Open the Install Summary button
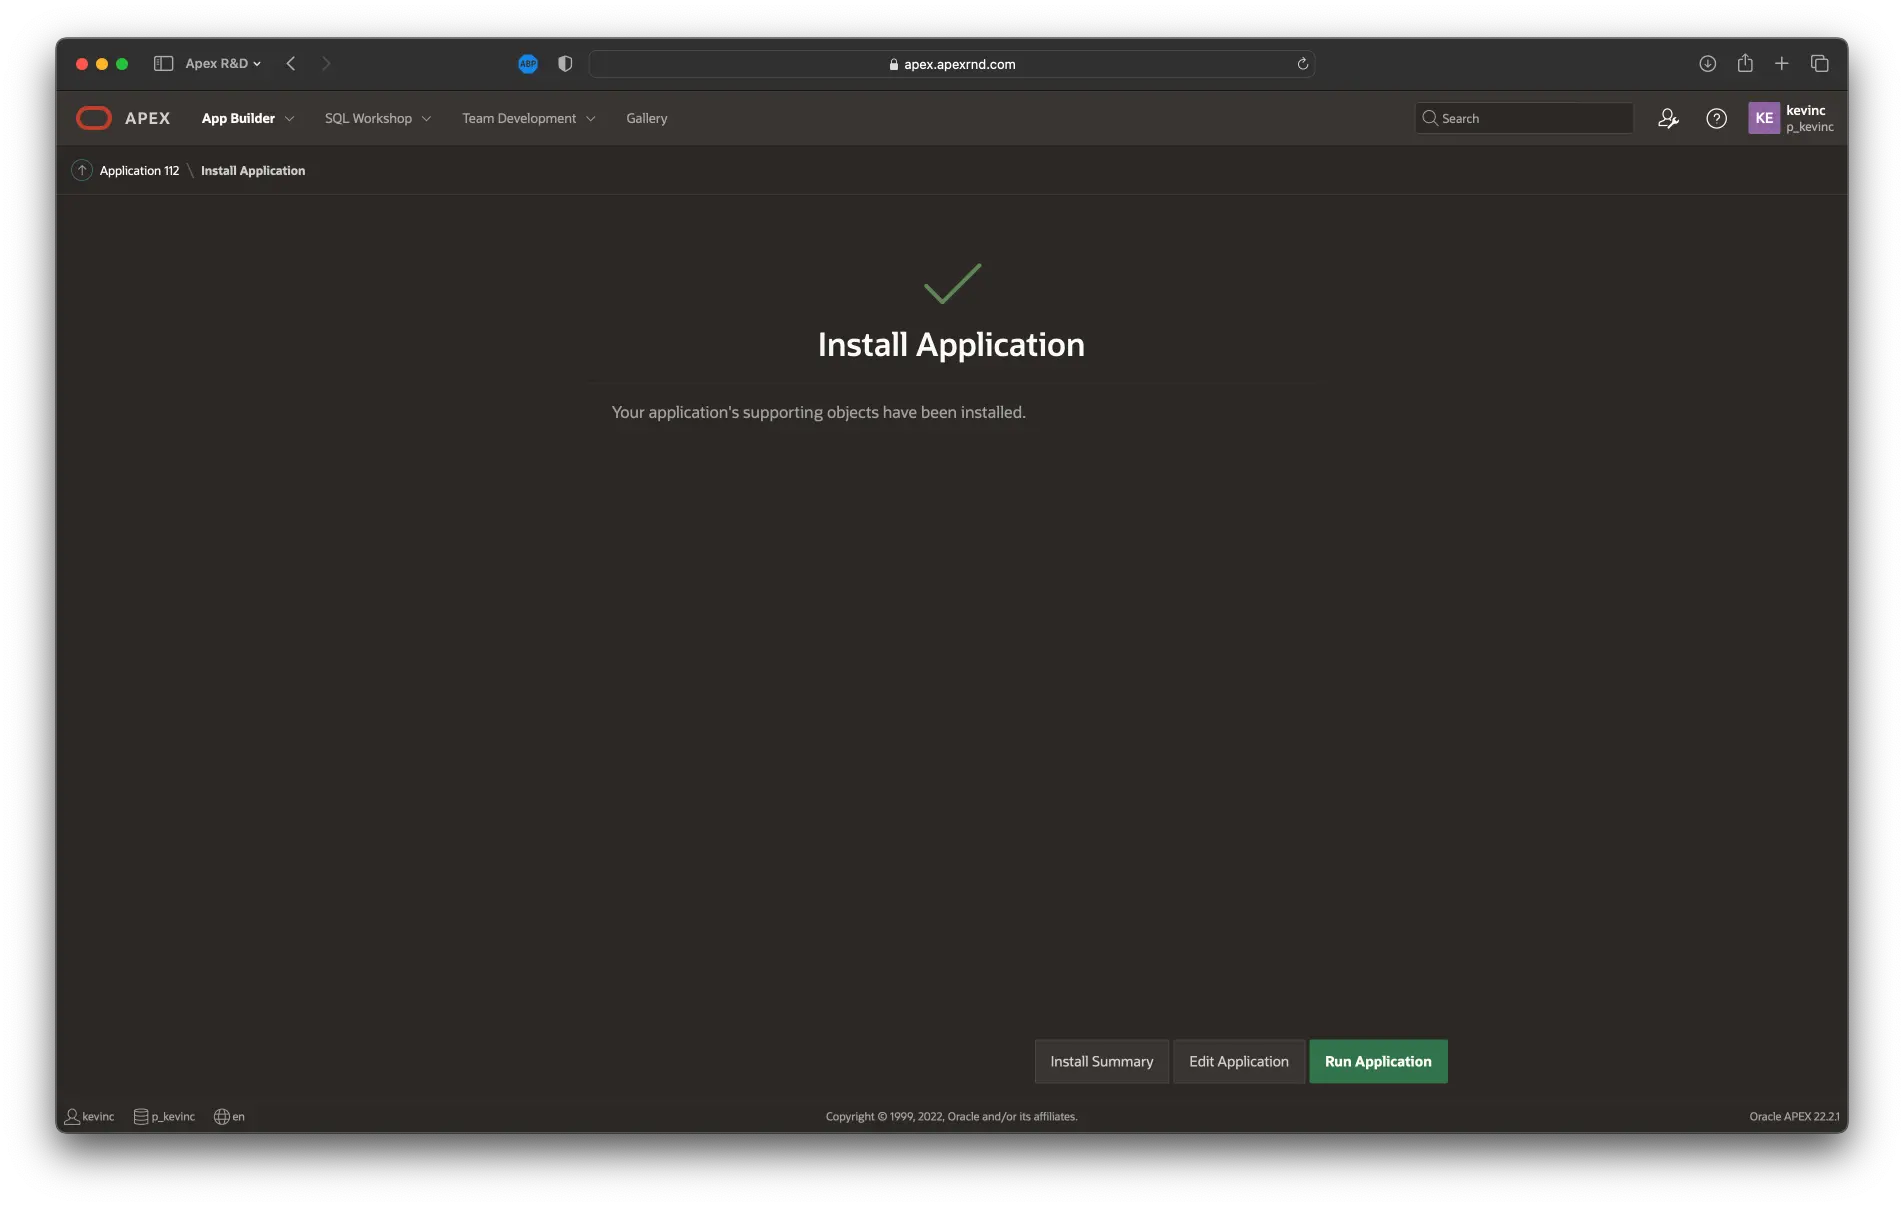1904x1207 pixels. [1101, 1061]
